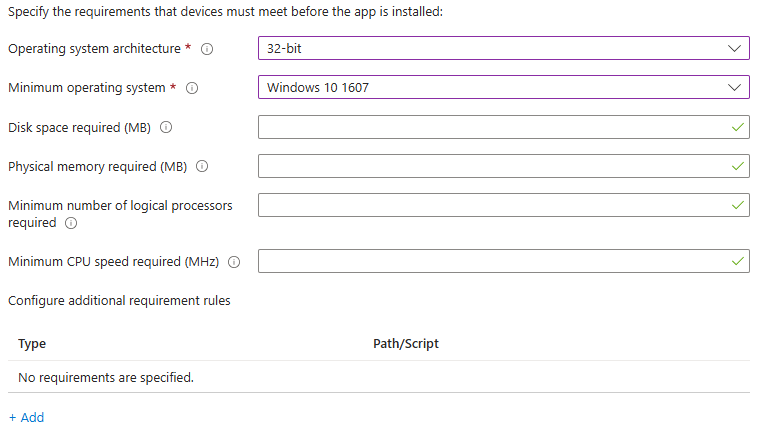Click the Path/Script column header
Viewport: 784px width, 436px height.
pos(406,344)
